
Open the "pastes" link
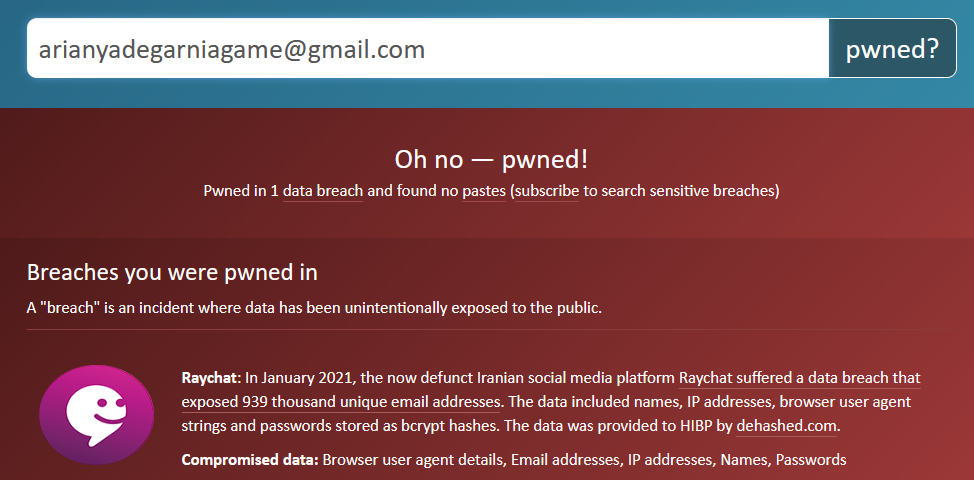[x=483, y=191]
